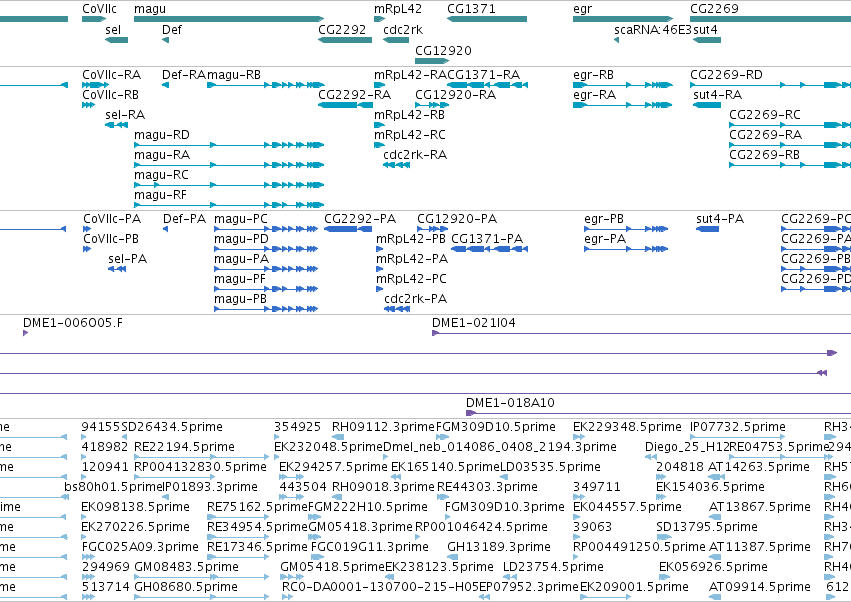Select the CG12920-RA transcript label
Viewport: 851px width, 602px height.
click(455, 95)
